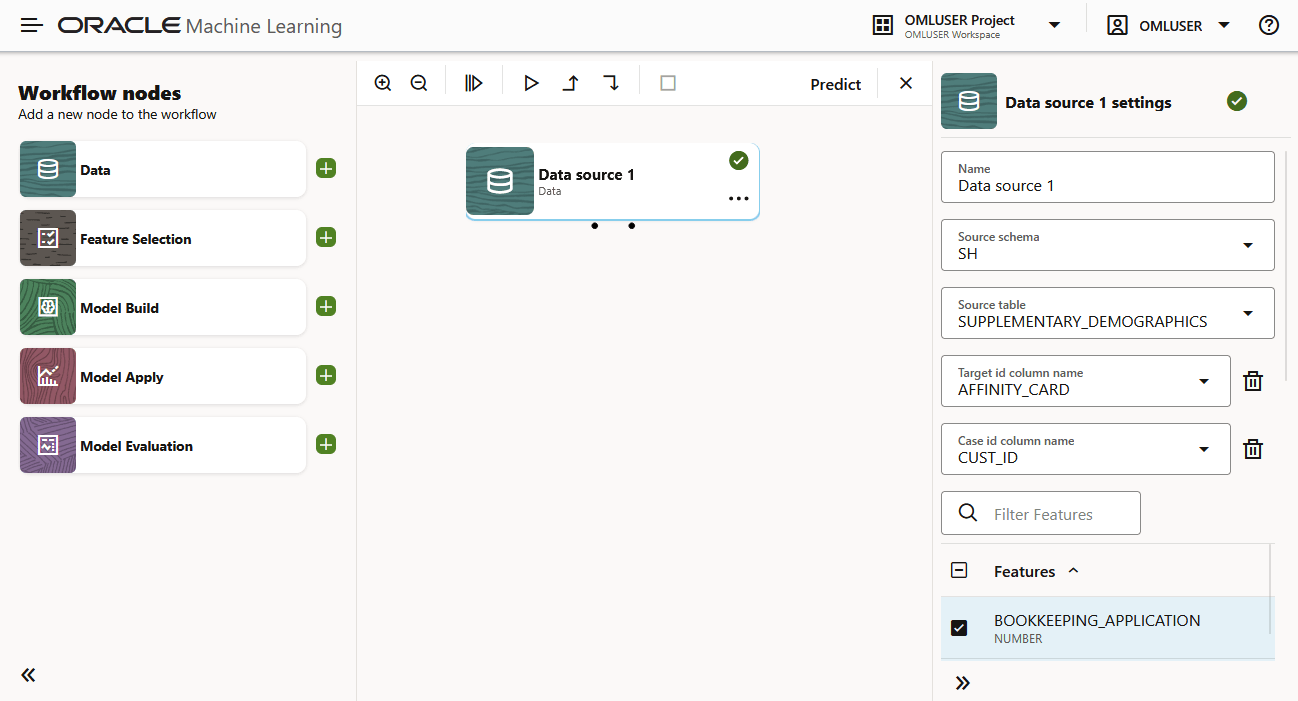
Task: Click the Model Build brain thumbnail
Action: (48, 307)
